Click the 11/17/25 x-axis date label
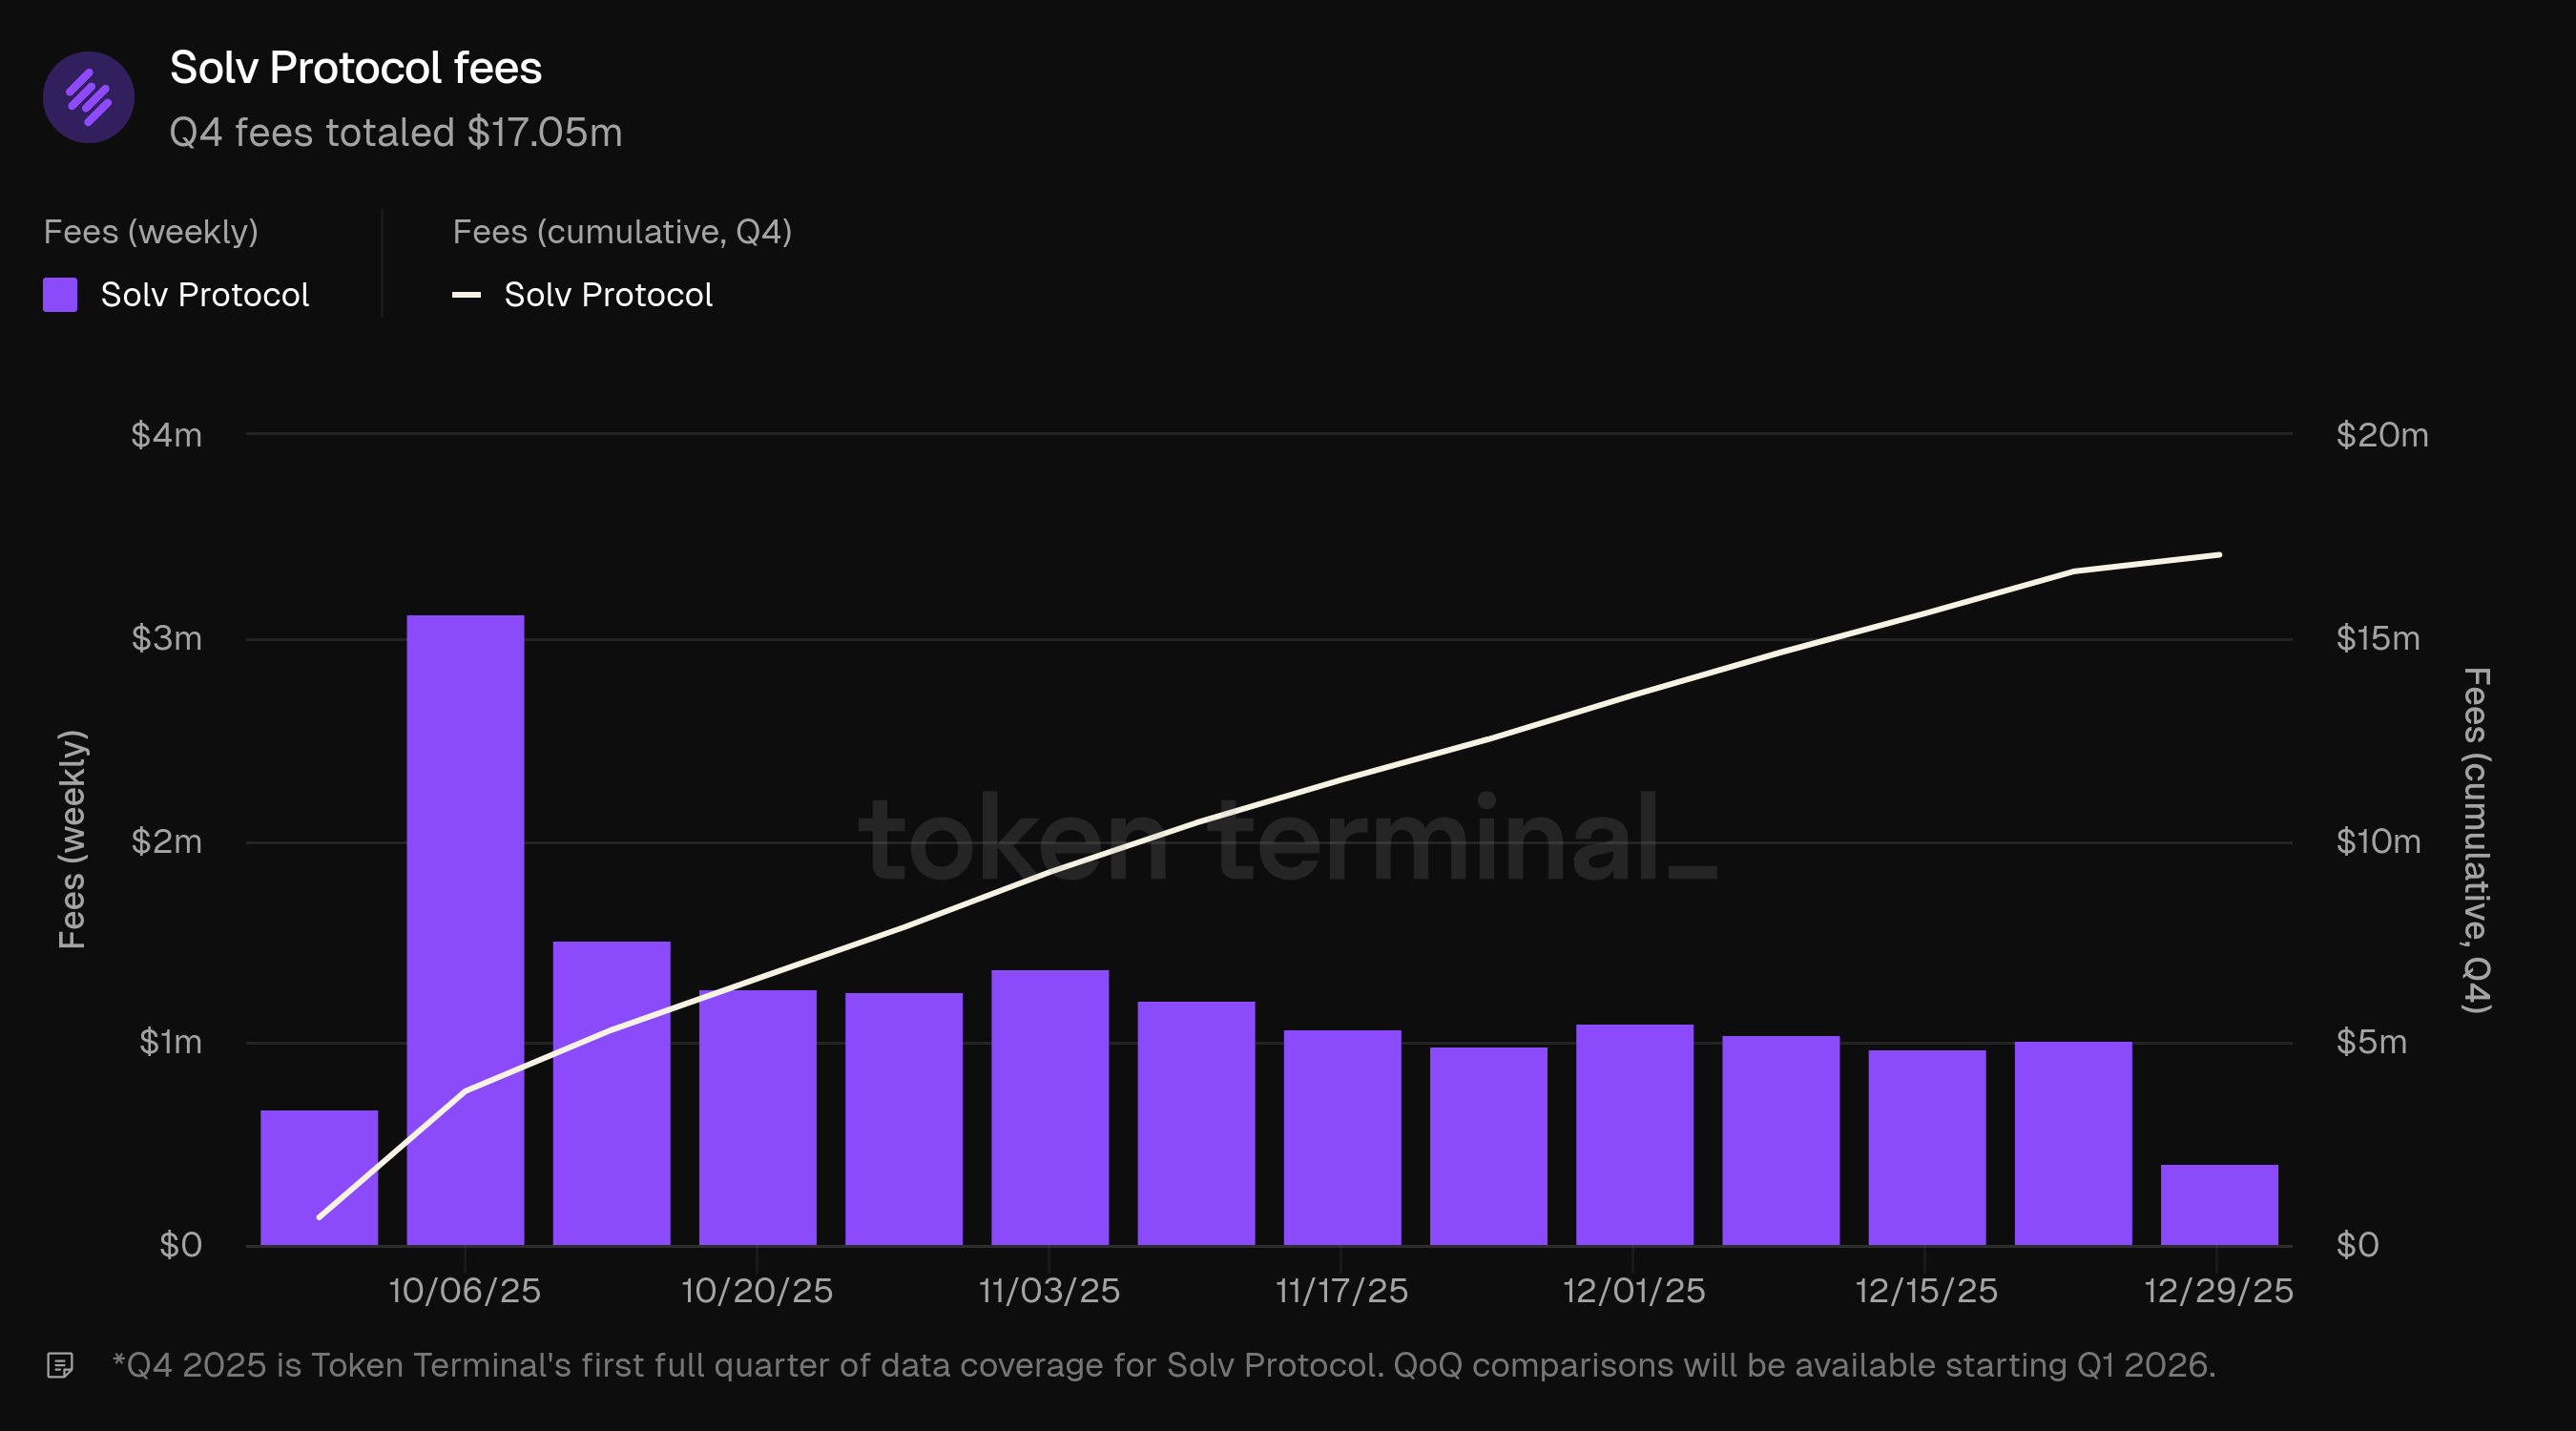 click(1341, 1291)
